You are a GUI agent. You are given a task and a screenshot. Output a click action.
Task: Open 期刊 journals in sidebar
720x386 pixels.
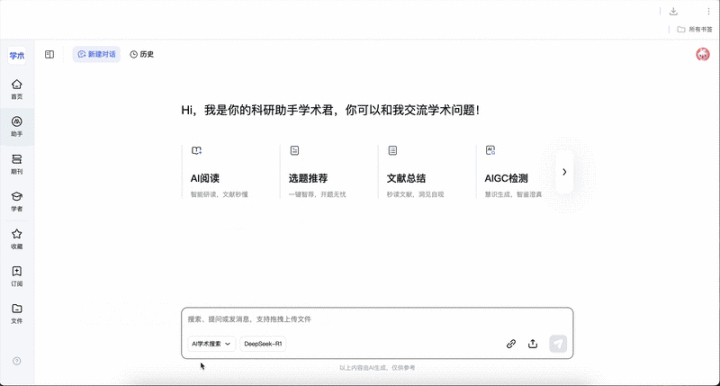point(17,164)
